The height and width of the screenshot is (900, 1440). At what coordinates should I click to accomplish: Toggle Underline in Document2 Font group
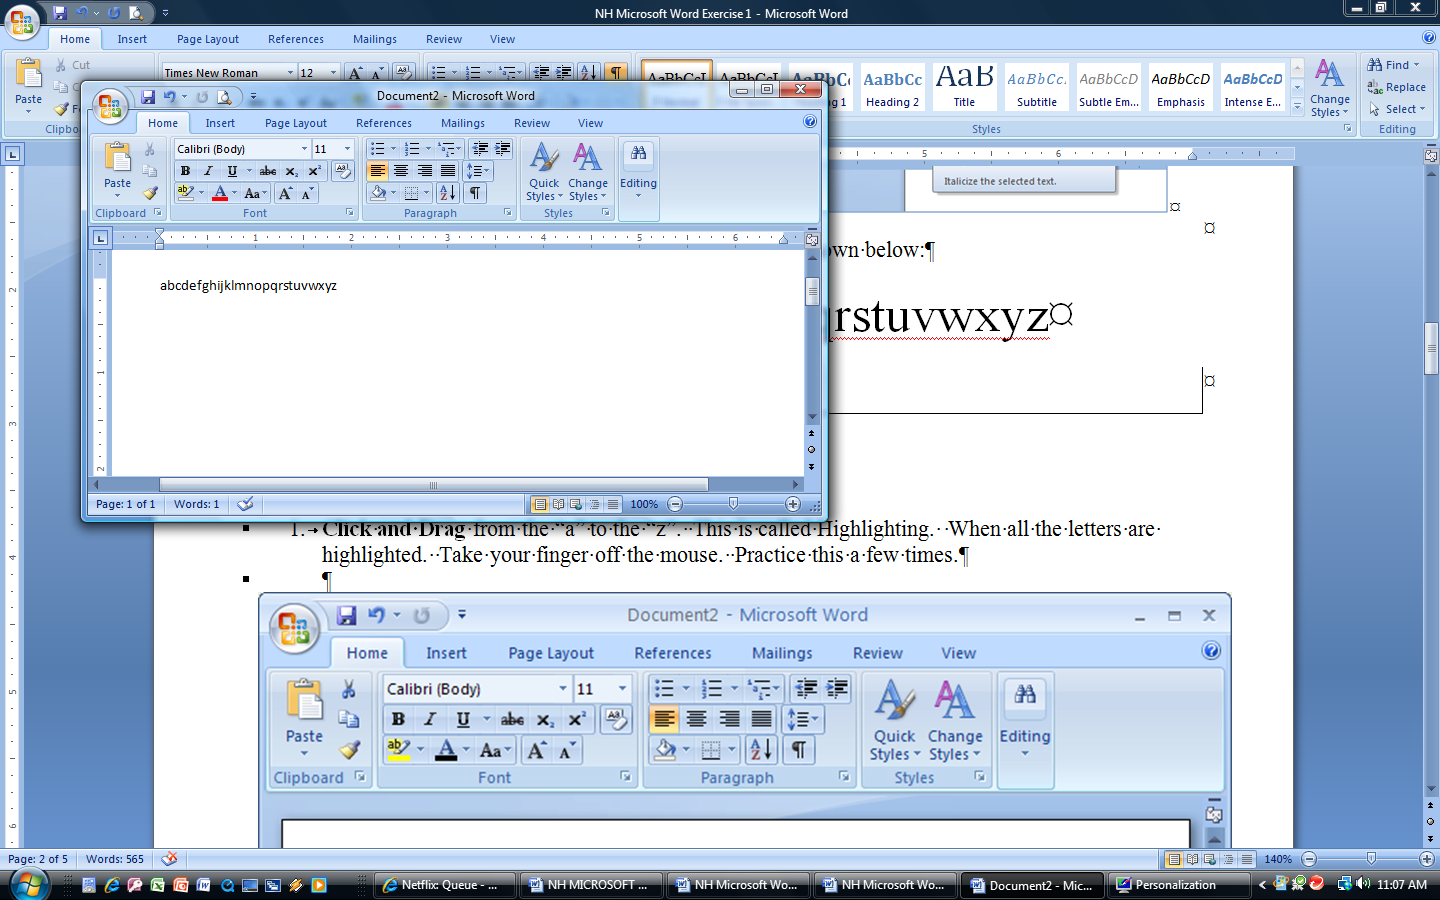point(232,171)
